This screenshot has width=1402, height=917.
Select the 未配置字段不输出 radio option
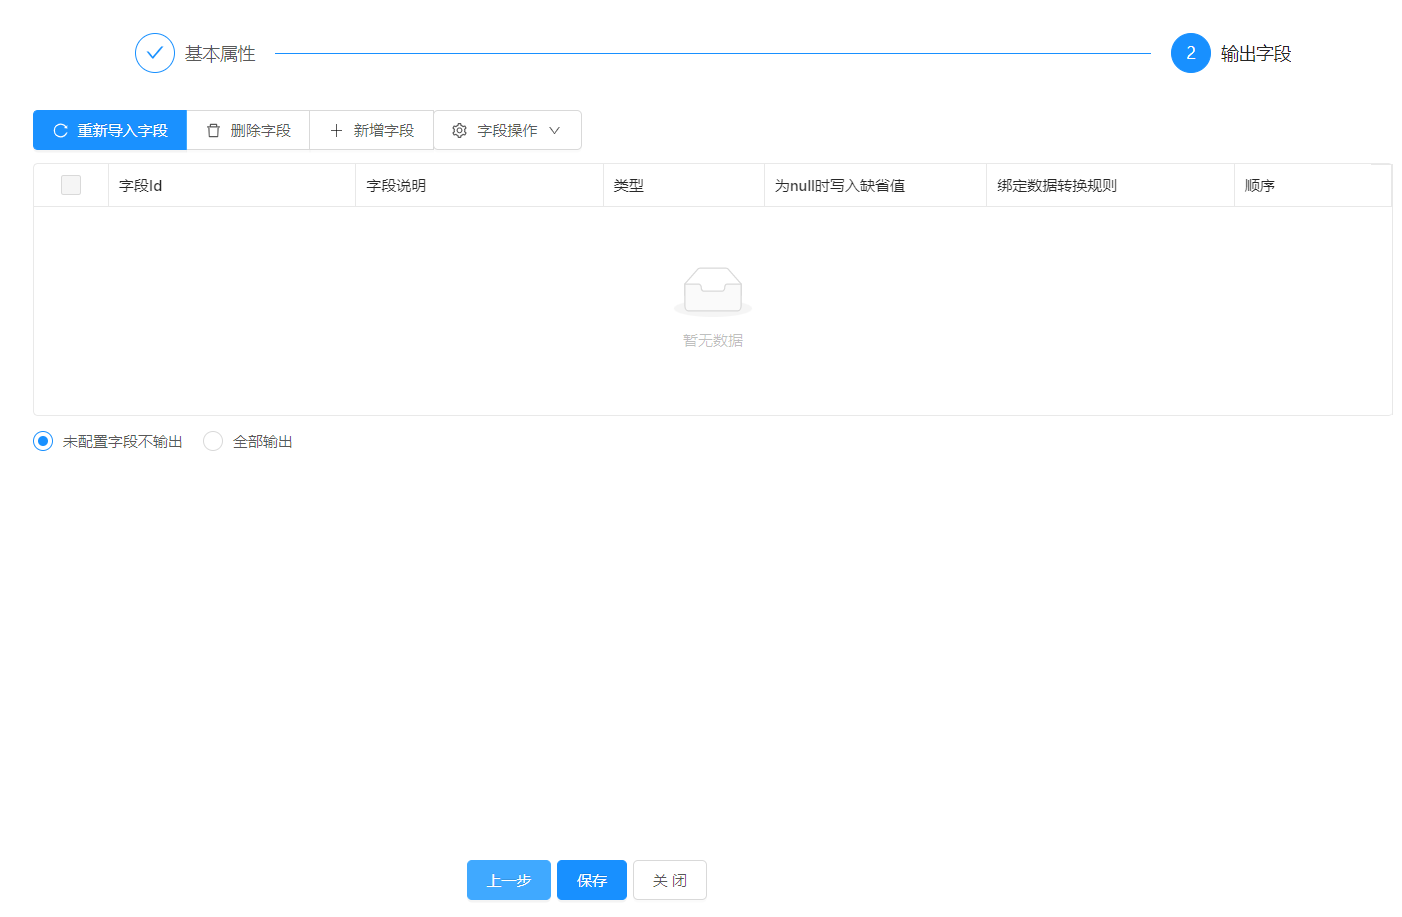tap(43, 441)
